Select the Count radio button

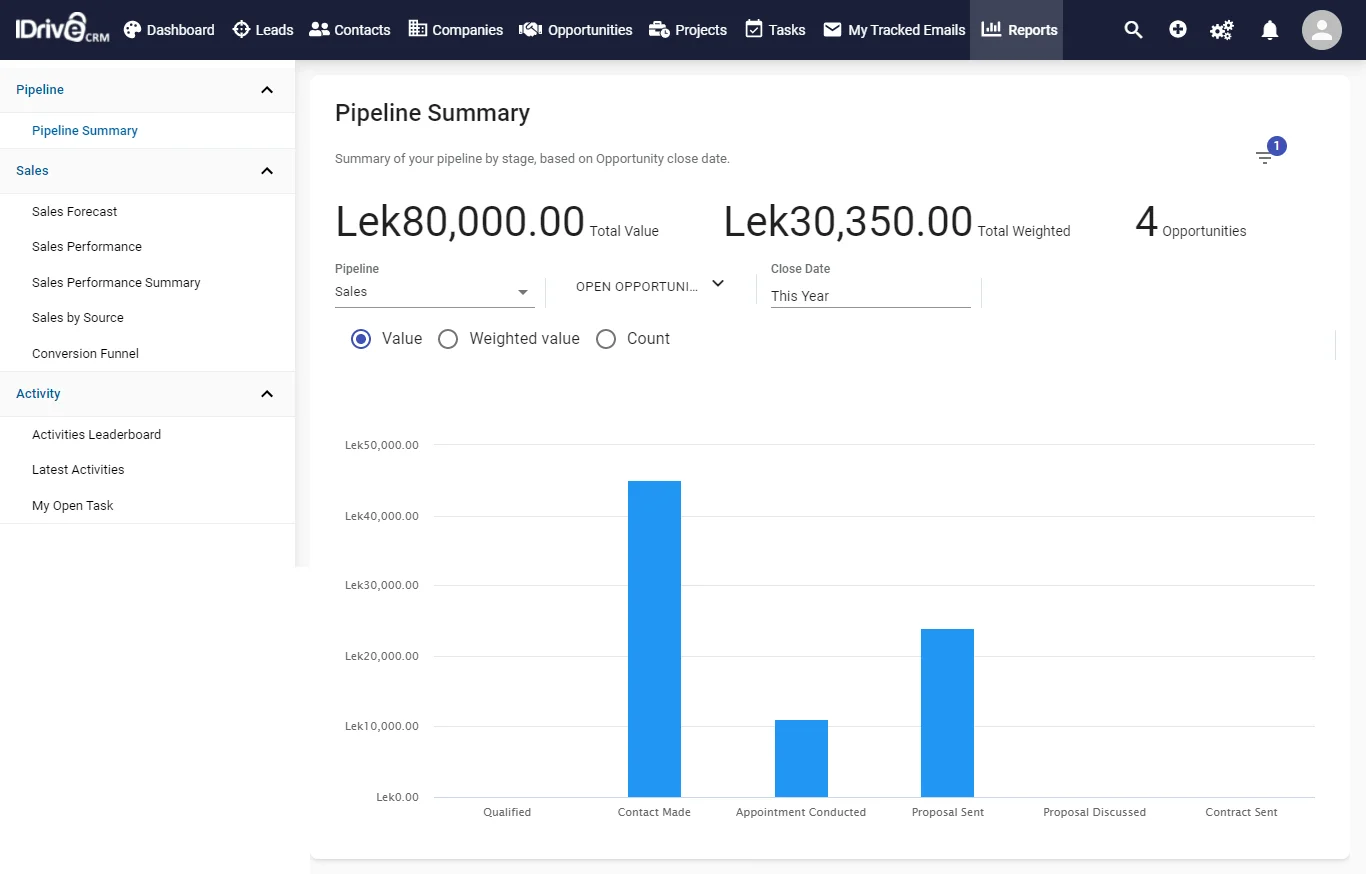click(x=606, y=339)
